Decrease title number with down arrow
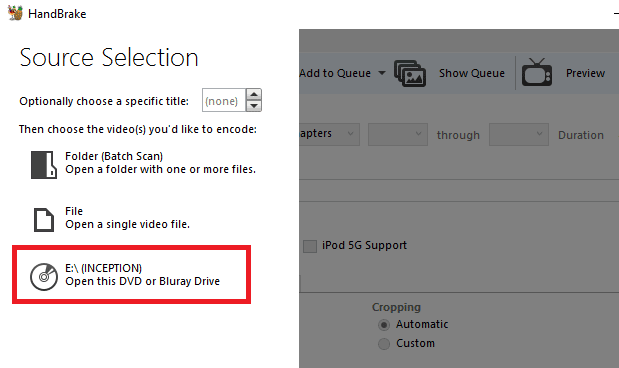This screenshot has width=619, height=368. [254, 106]
